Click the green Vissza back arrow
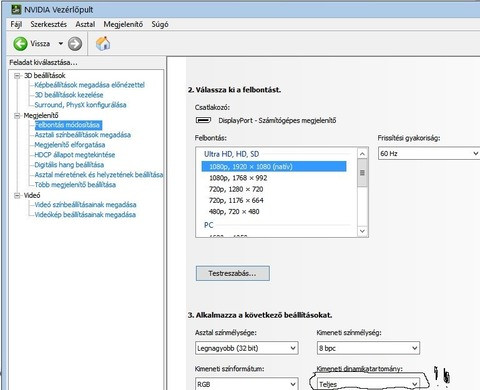This screenshot has height=390, width=480. point(20,44)
